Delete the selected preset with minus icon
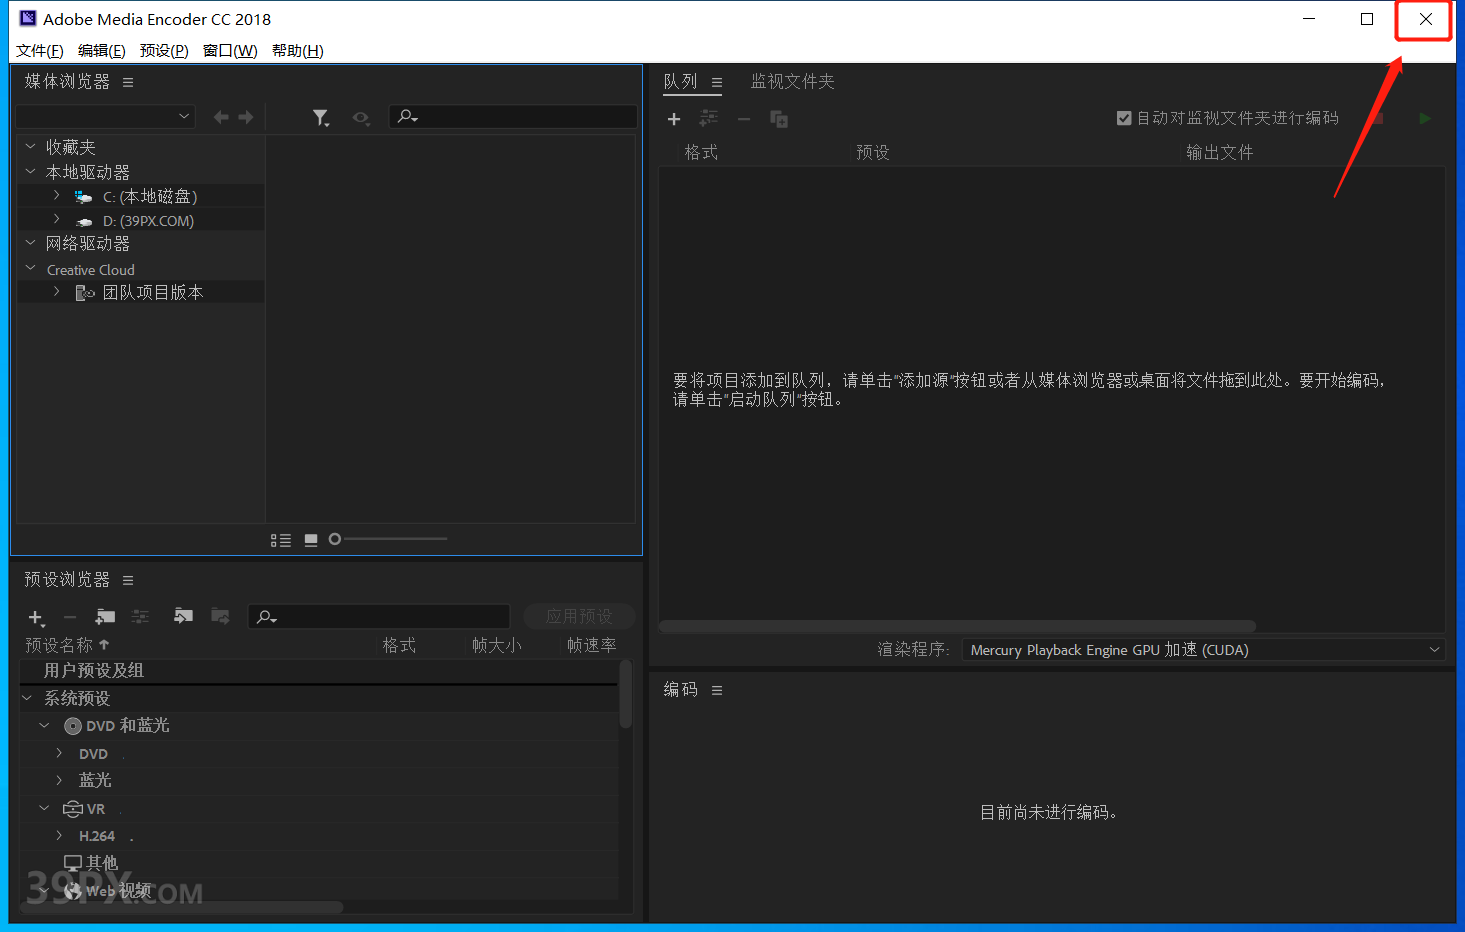This screenshot has height=932, width=1465. [70, 618]
